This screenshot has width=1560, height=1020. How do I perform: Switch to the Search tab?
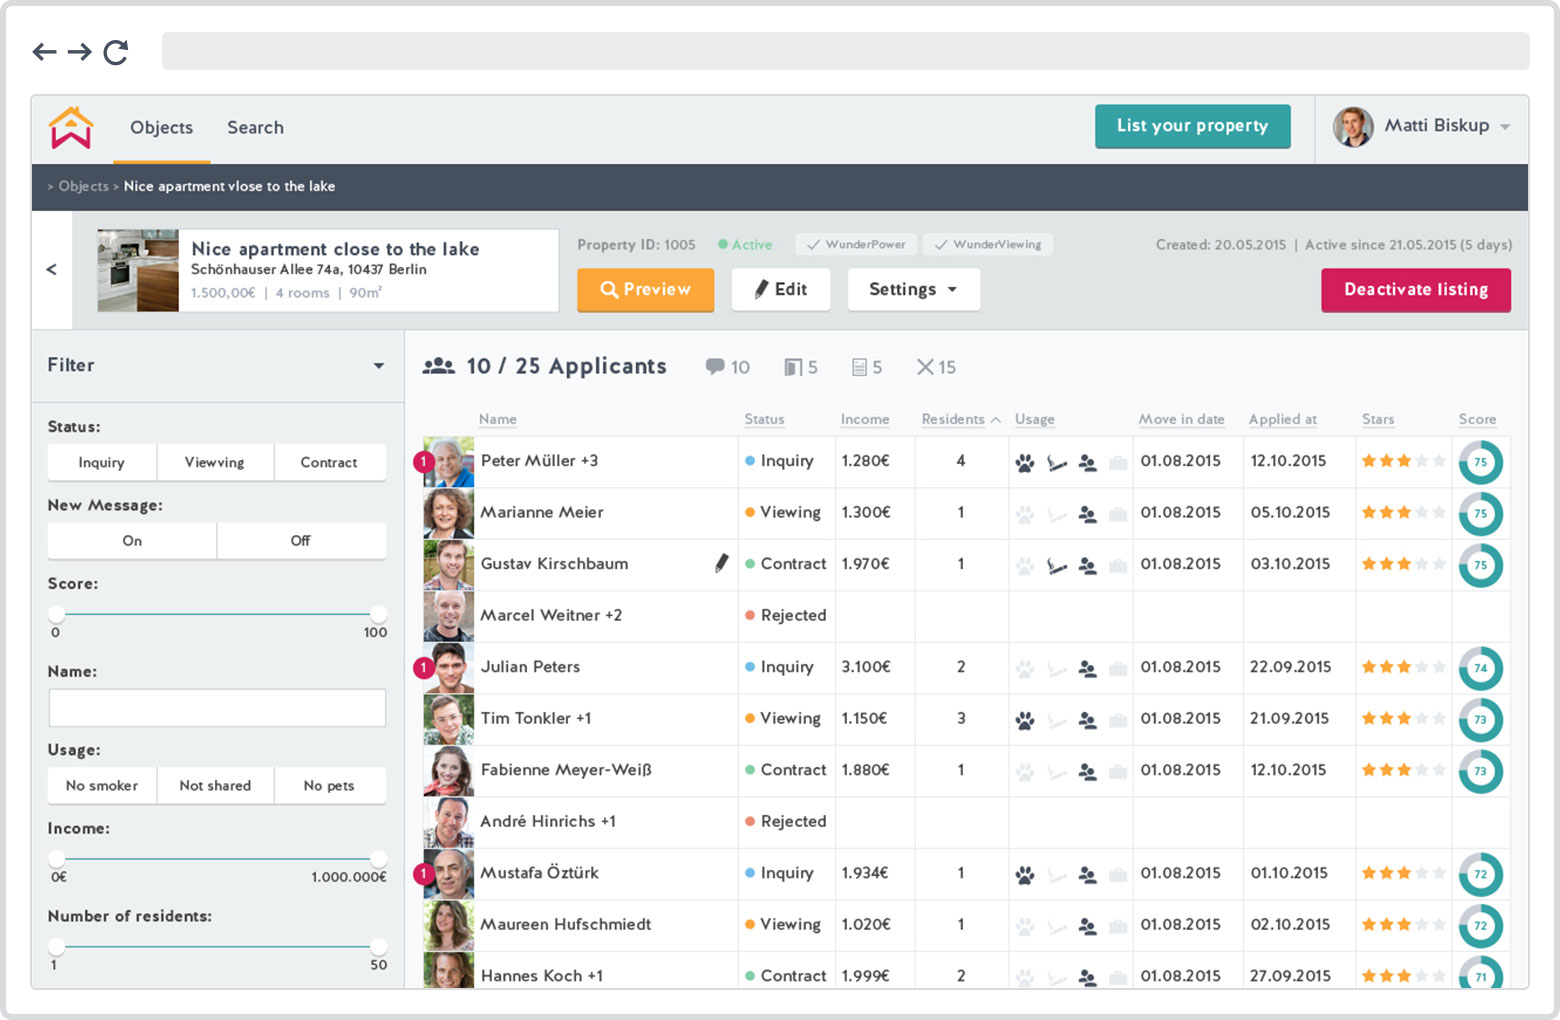pyautogui.click(x=255, y=128)
